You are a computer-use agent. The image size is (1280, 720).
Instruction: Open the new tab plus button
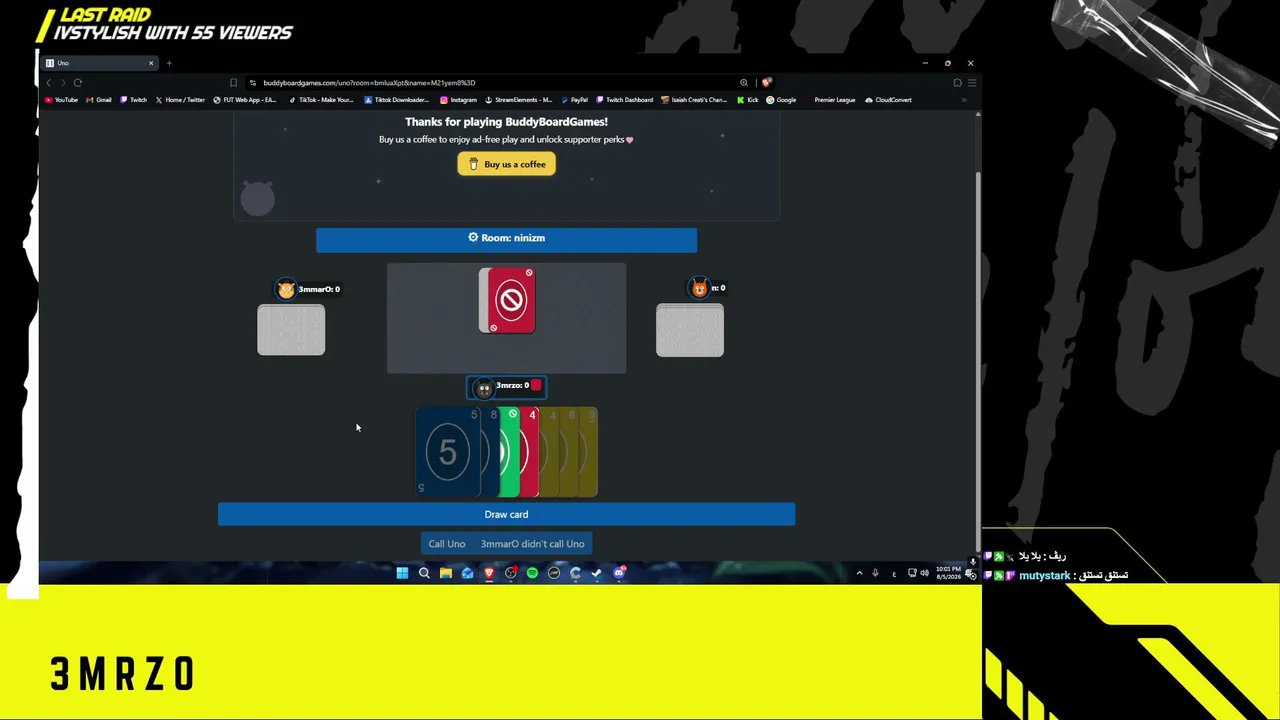[x=169, y=63]
